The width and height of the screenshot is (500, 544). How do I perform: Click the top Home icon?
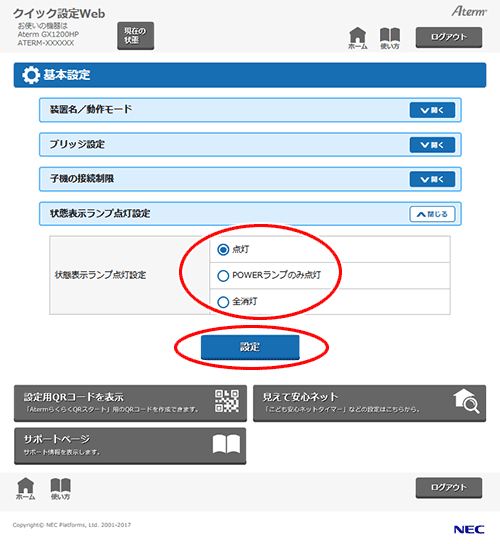click(357, 38)
